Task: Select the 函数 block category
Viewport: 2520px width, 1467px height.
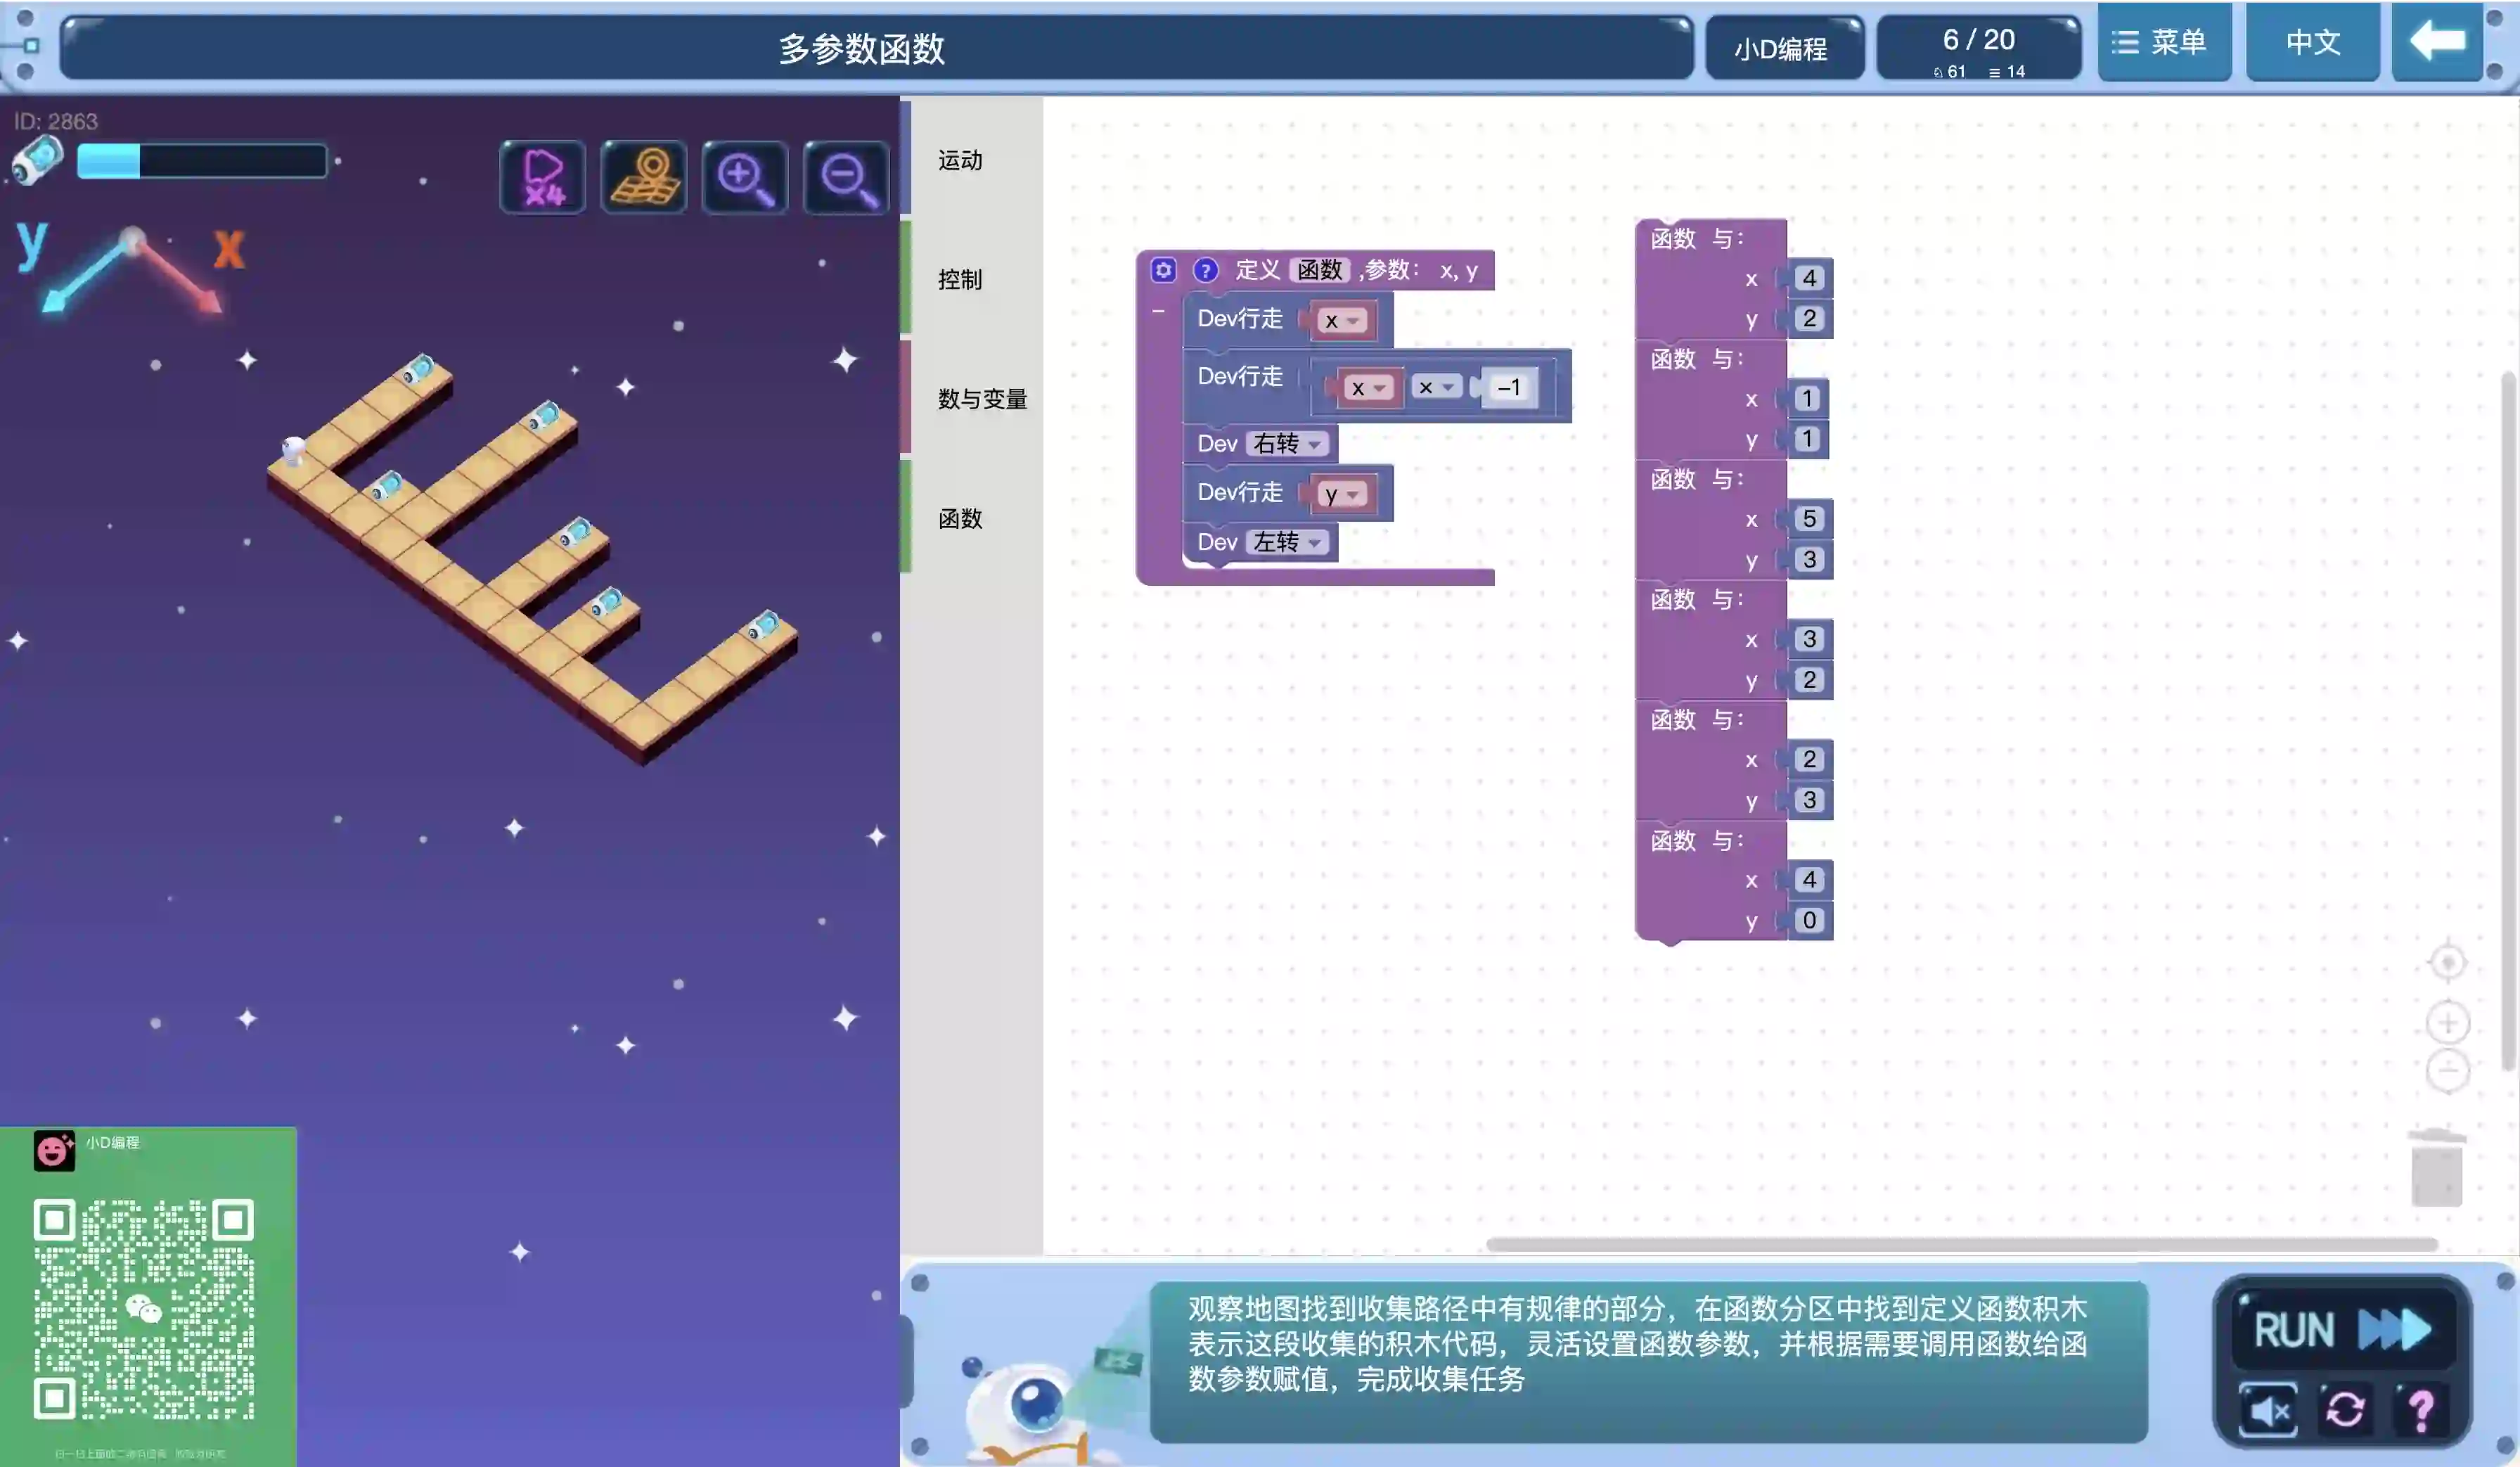Action: tap(960, 518)
